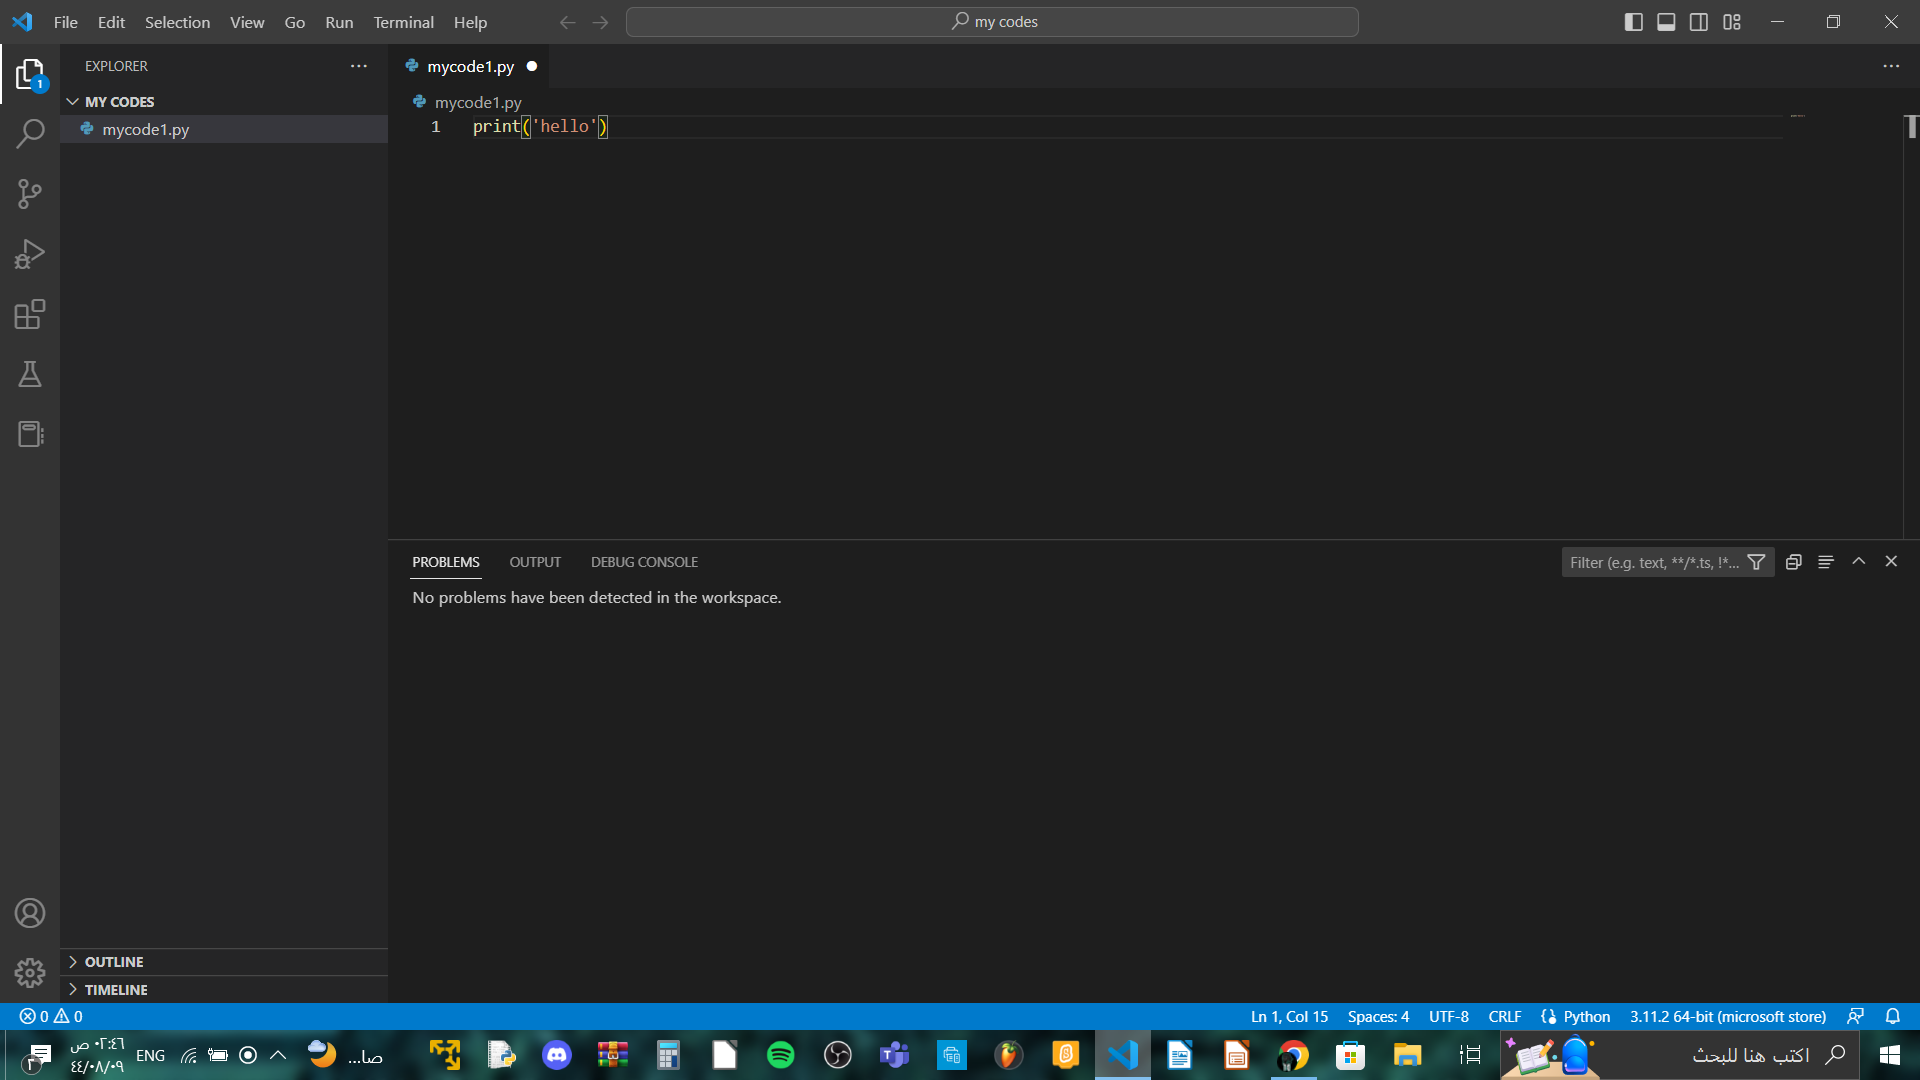Select mycode1.py in the Explorer tree

coord(224,129)
